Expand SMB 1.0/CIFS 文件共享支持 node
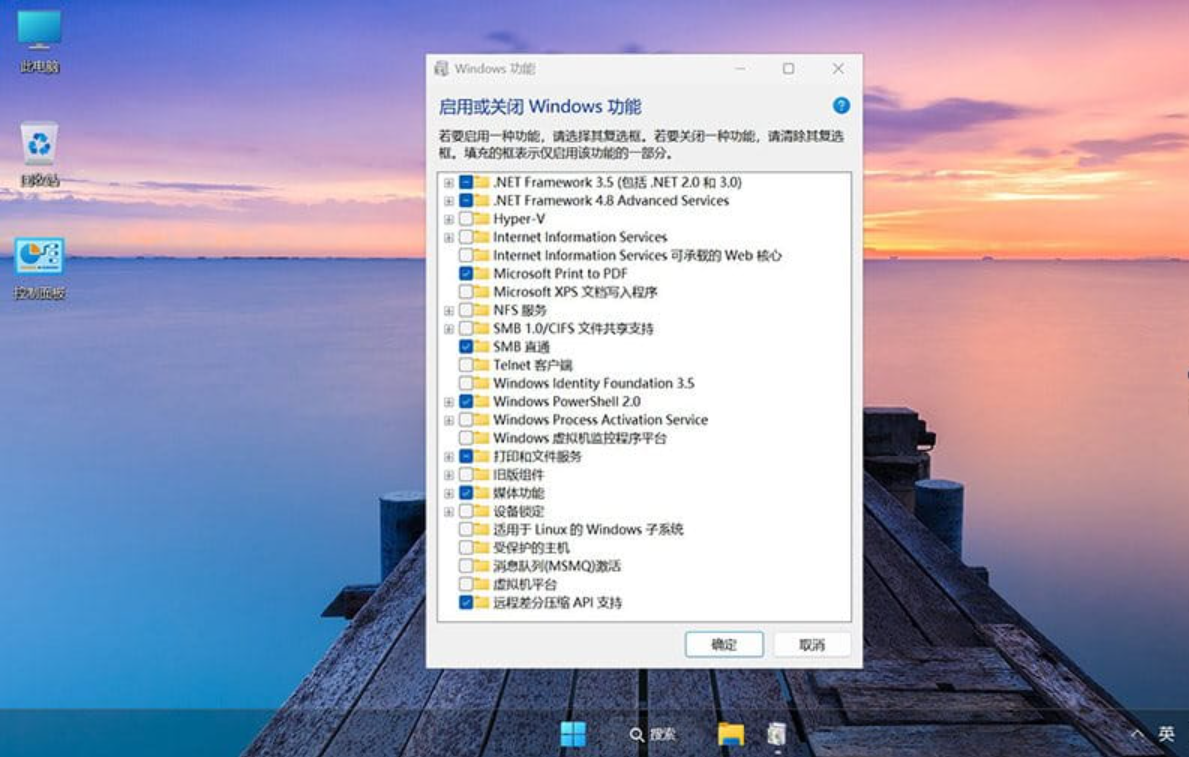This screenshot has width=1189, height=757. (x=449, y=329)
